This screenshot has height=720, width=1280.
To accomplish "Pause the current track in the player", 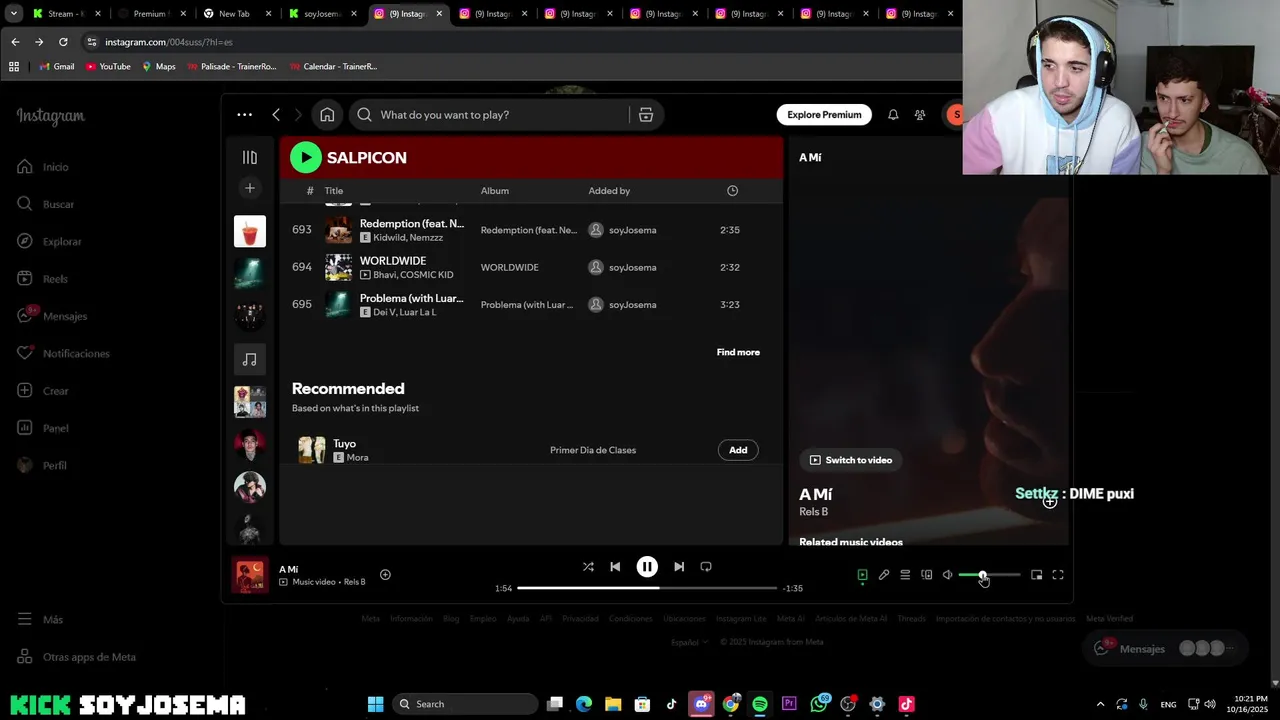I will coord(647,567).
